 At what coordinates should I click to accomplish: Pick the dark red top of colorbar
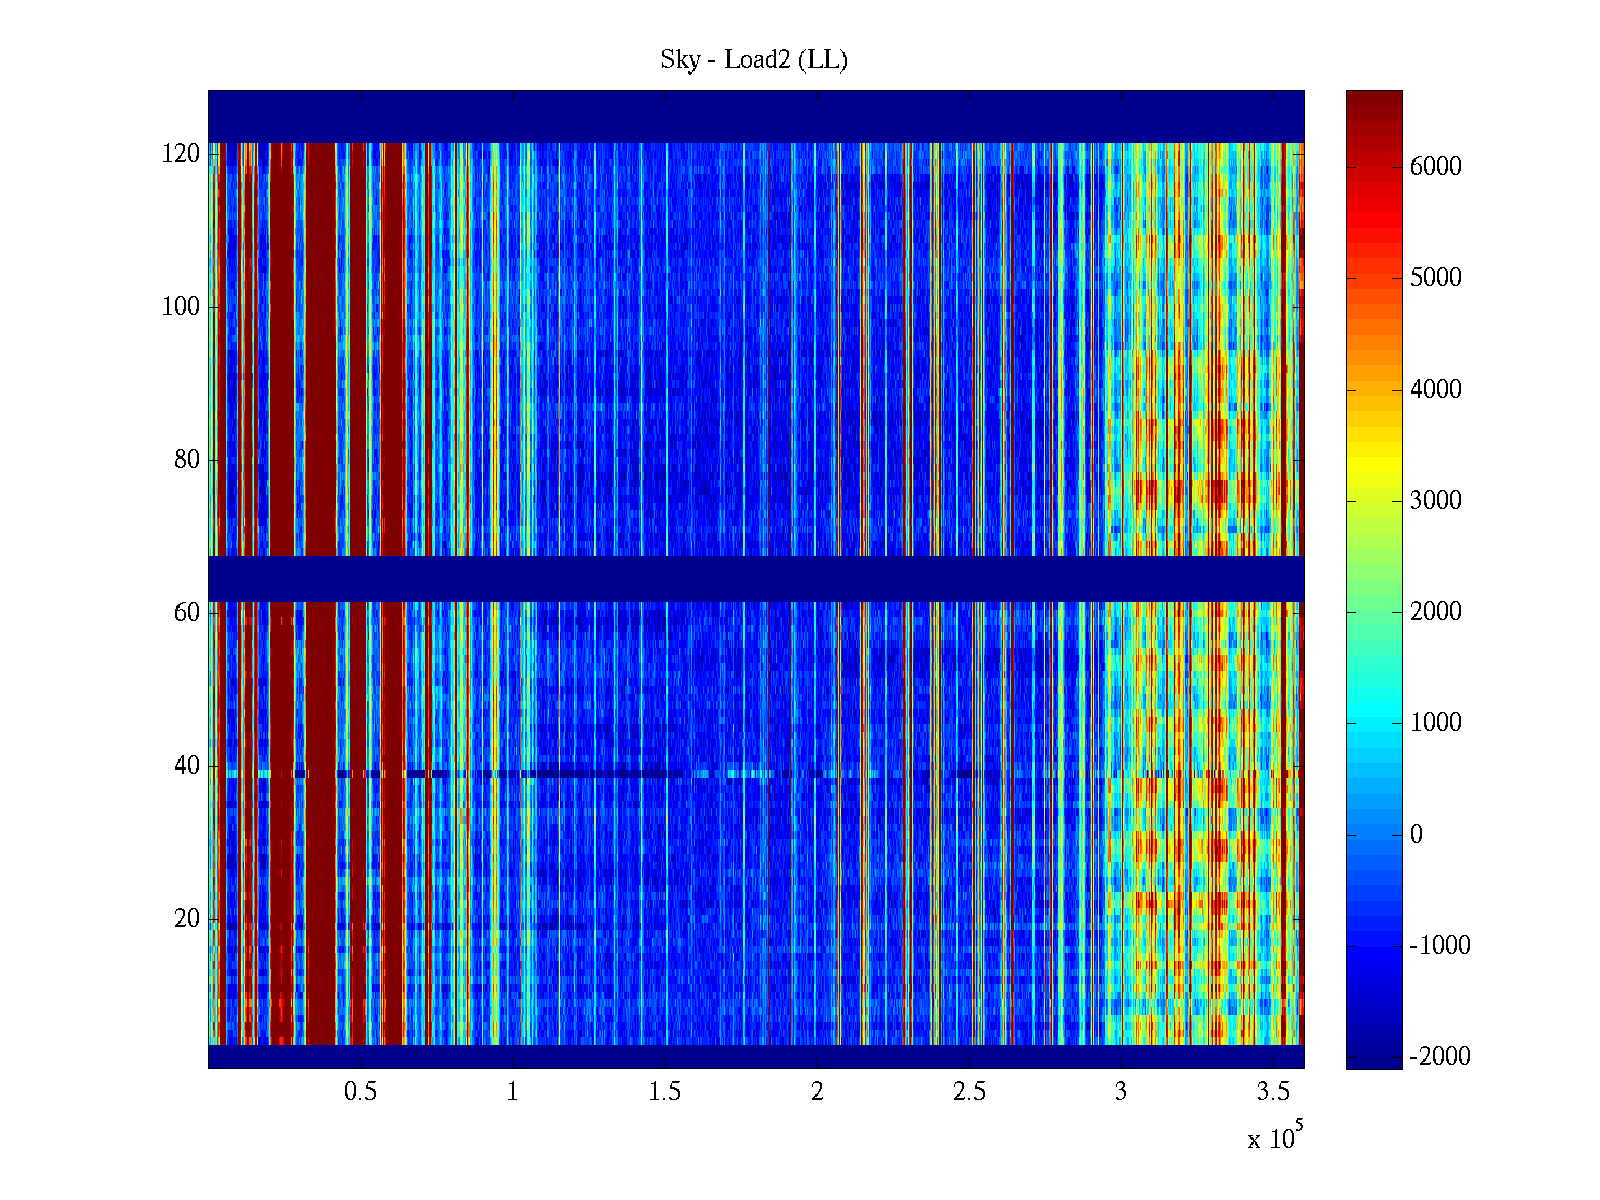click(1373, 100)
